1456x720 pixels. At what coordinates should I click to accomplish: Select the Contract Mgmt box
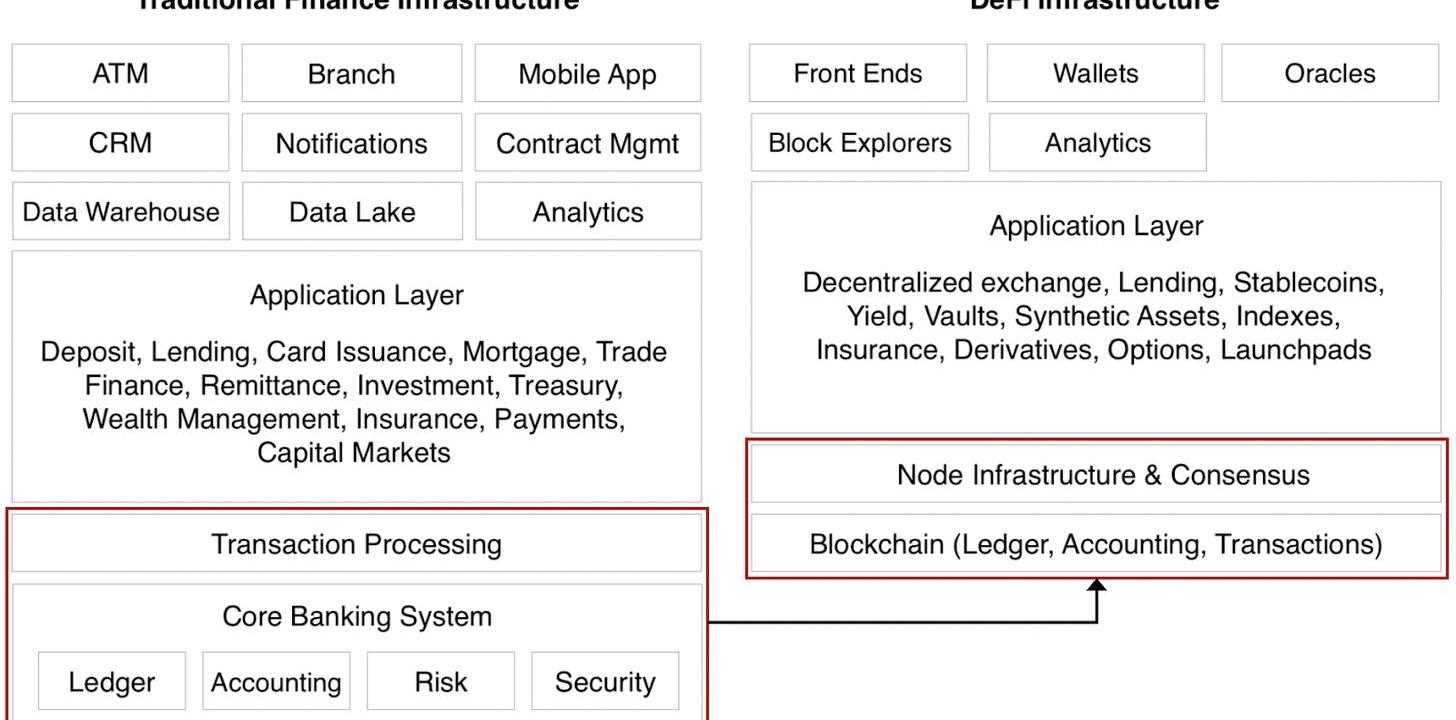pos(588,142)
